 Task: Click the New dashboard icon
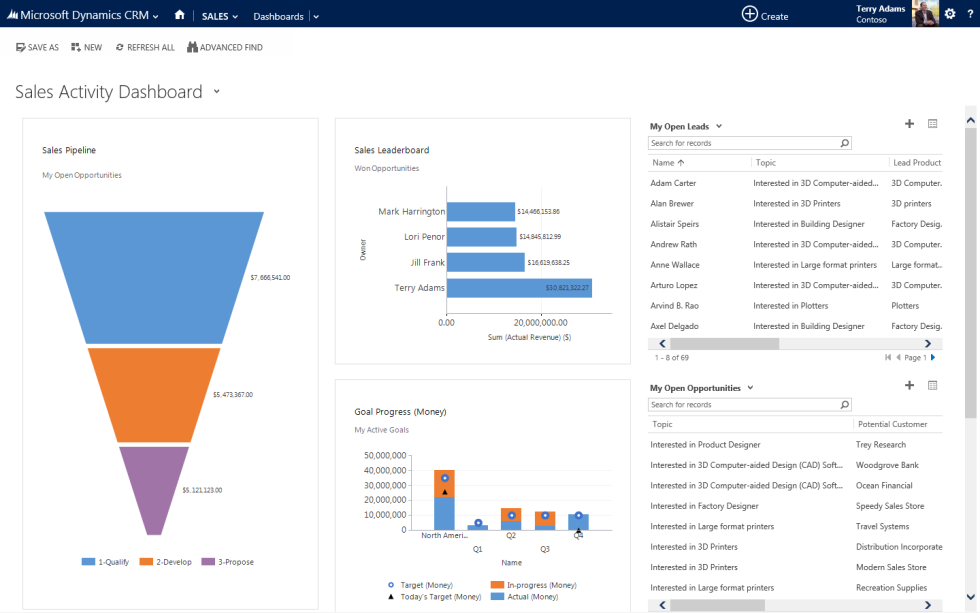(x=73, y=46)
